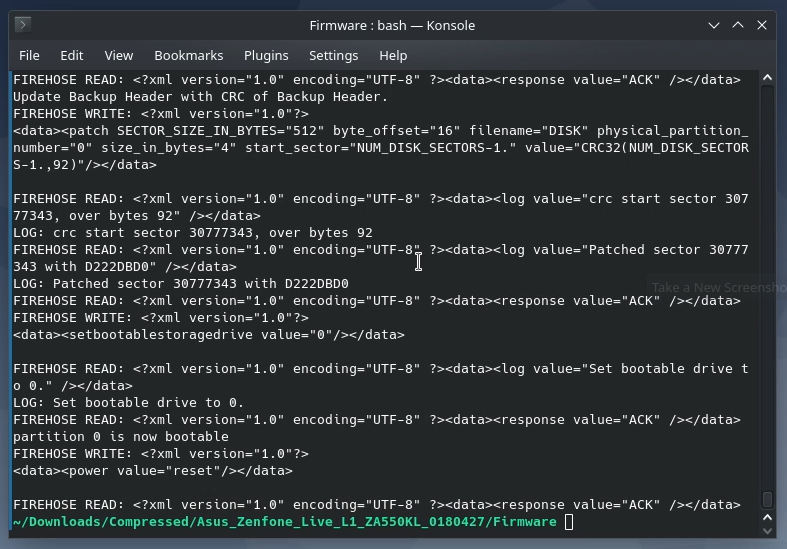Click 'Update Backup Header with CRC' line
Screen dimensions: 787x549
pos(201,97)
